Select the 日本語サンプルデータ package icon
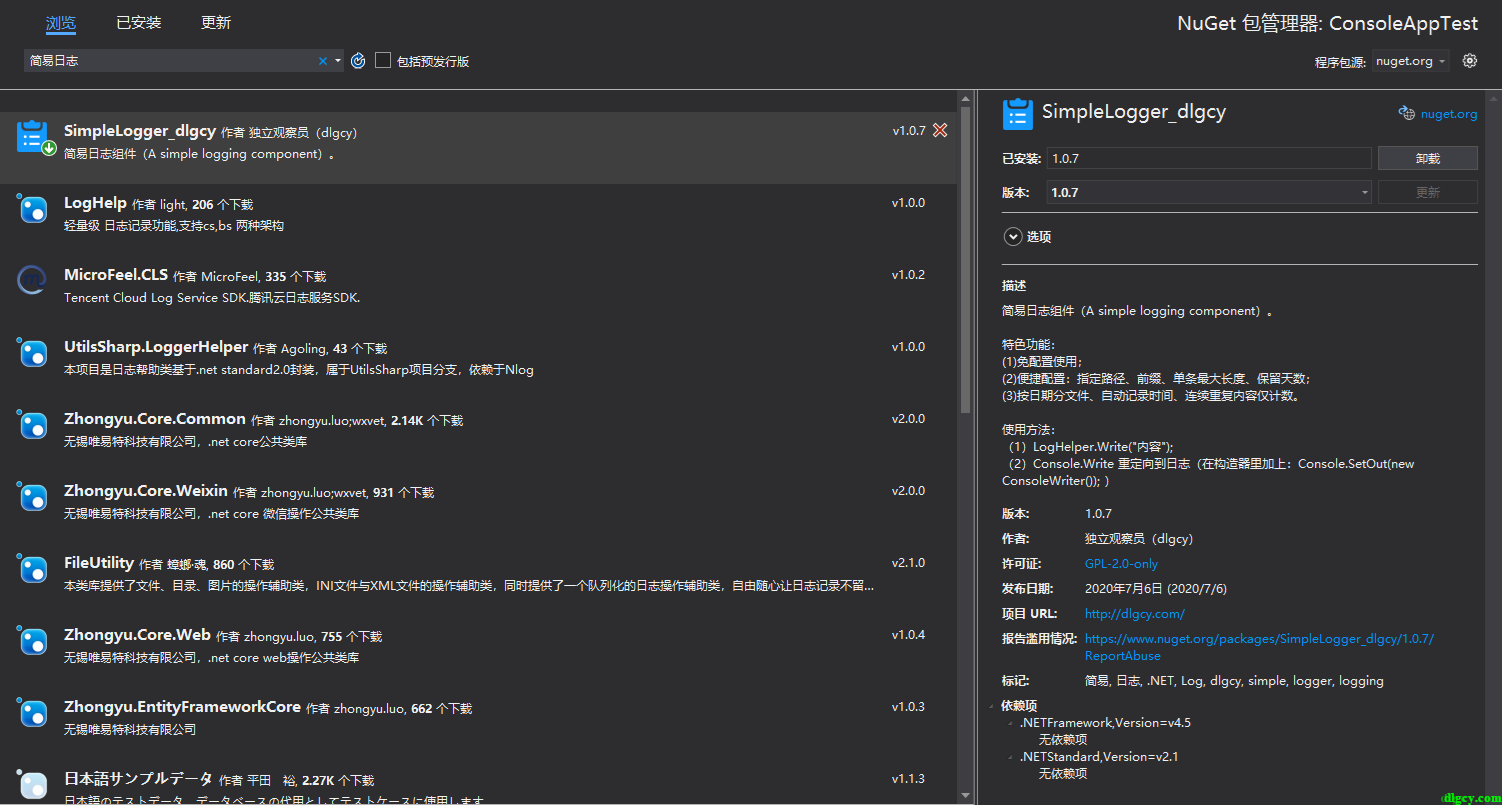Viewport: 1502px width, 805px height. coord(32,785)
